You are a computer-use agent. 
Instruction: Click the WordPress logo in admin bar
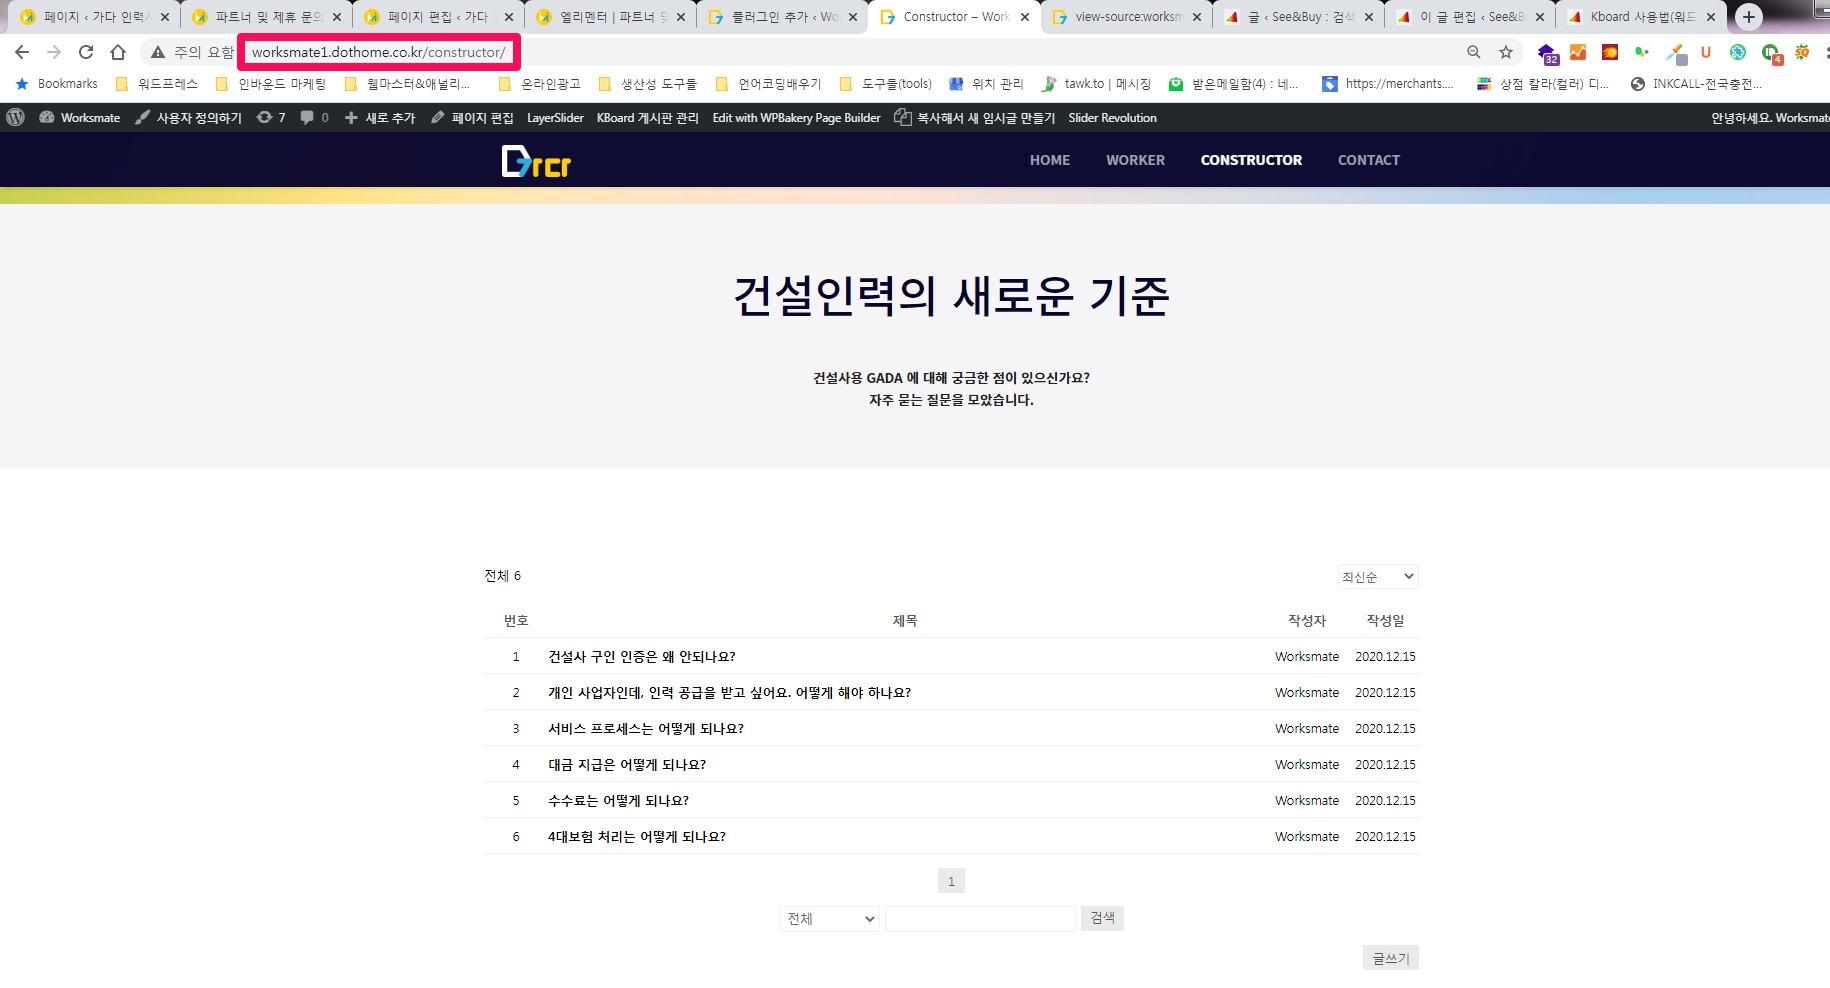16,118
